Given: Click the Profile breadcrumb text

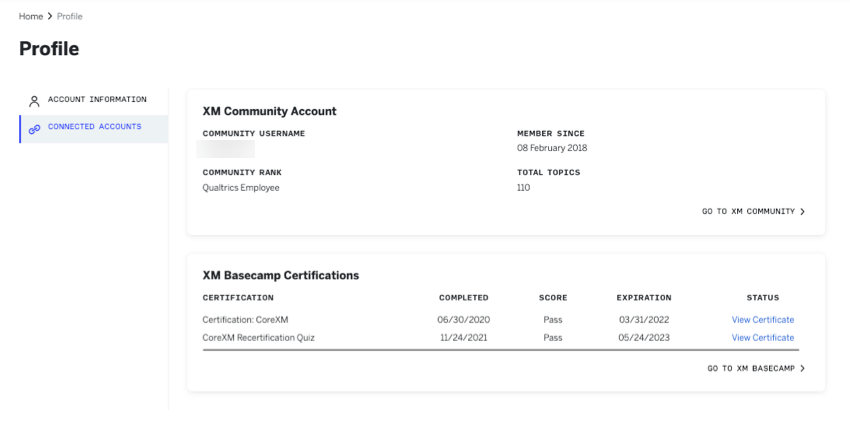Looking at the screenshot, I should point(69,16).
